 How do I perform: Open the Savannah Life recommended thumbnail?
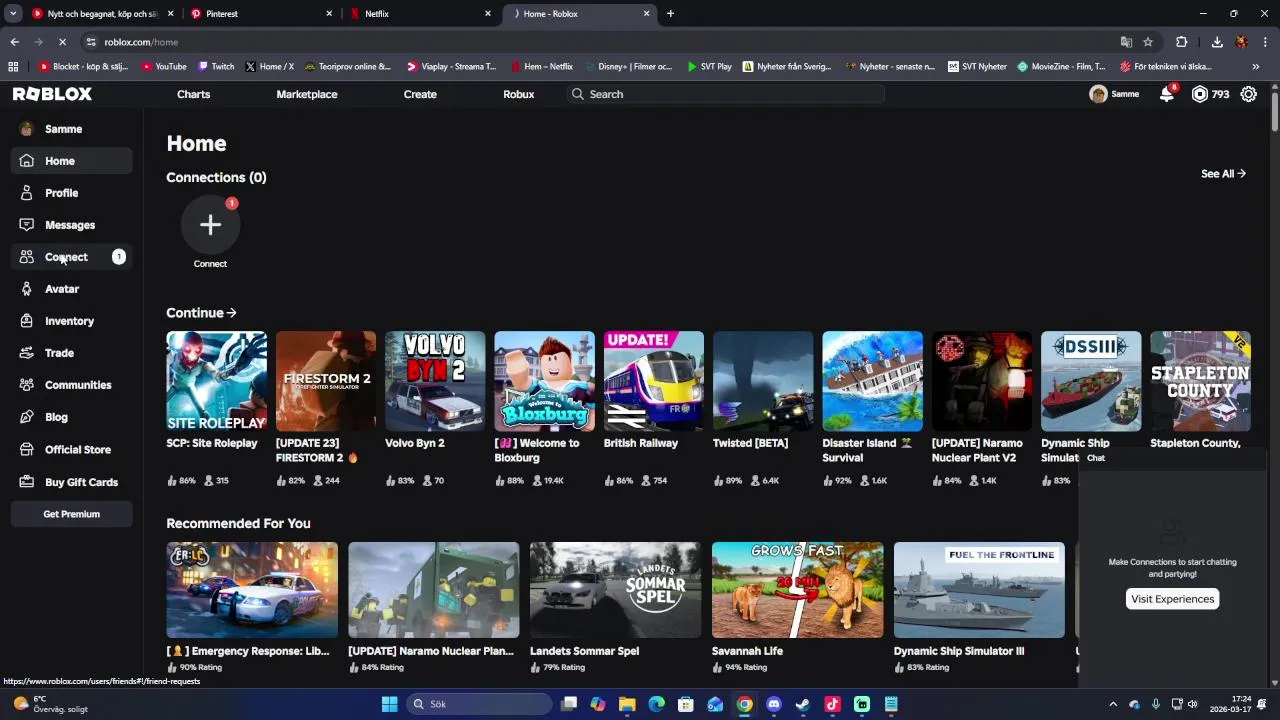coord(797,590)
